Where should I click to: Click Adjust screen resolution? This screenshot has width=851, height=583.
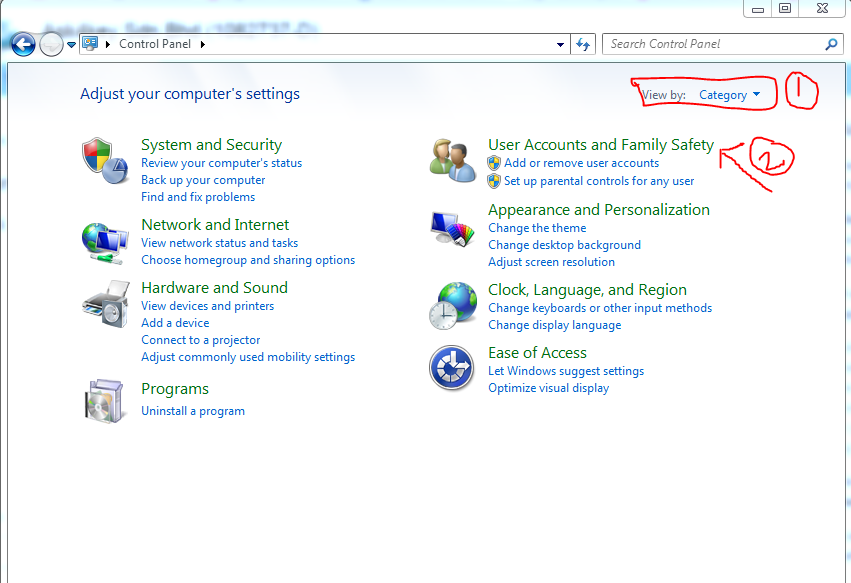point(551,262)
